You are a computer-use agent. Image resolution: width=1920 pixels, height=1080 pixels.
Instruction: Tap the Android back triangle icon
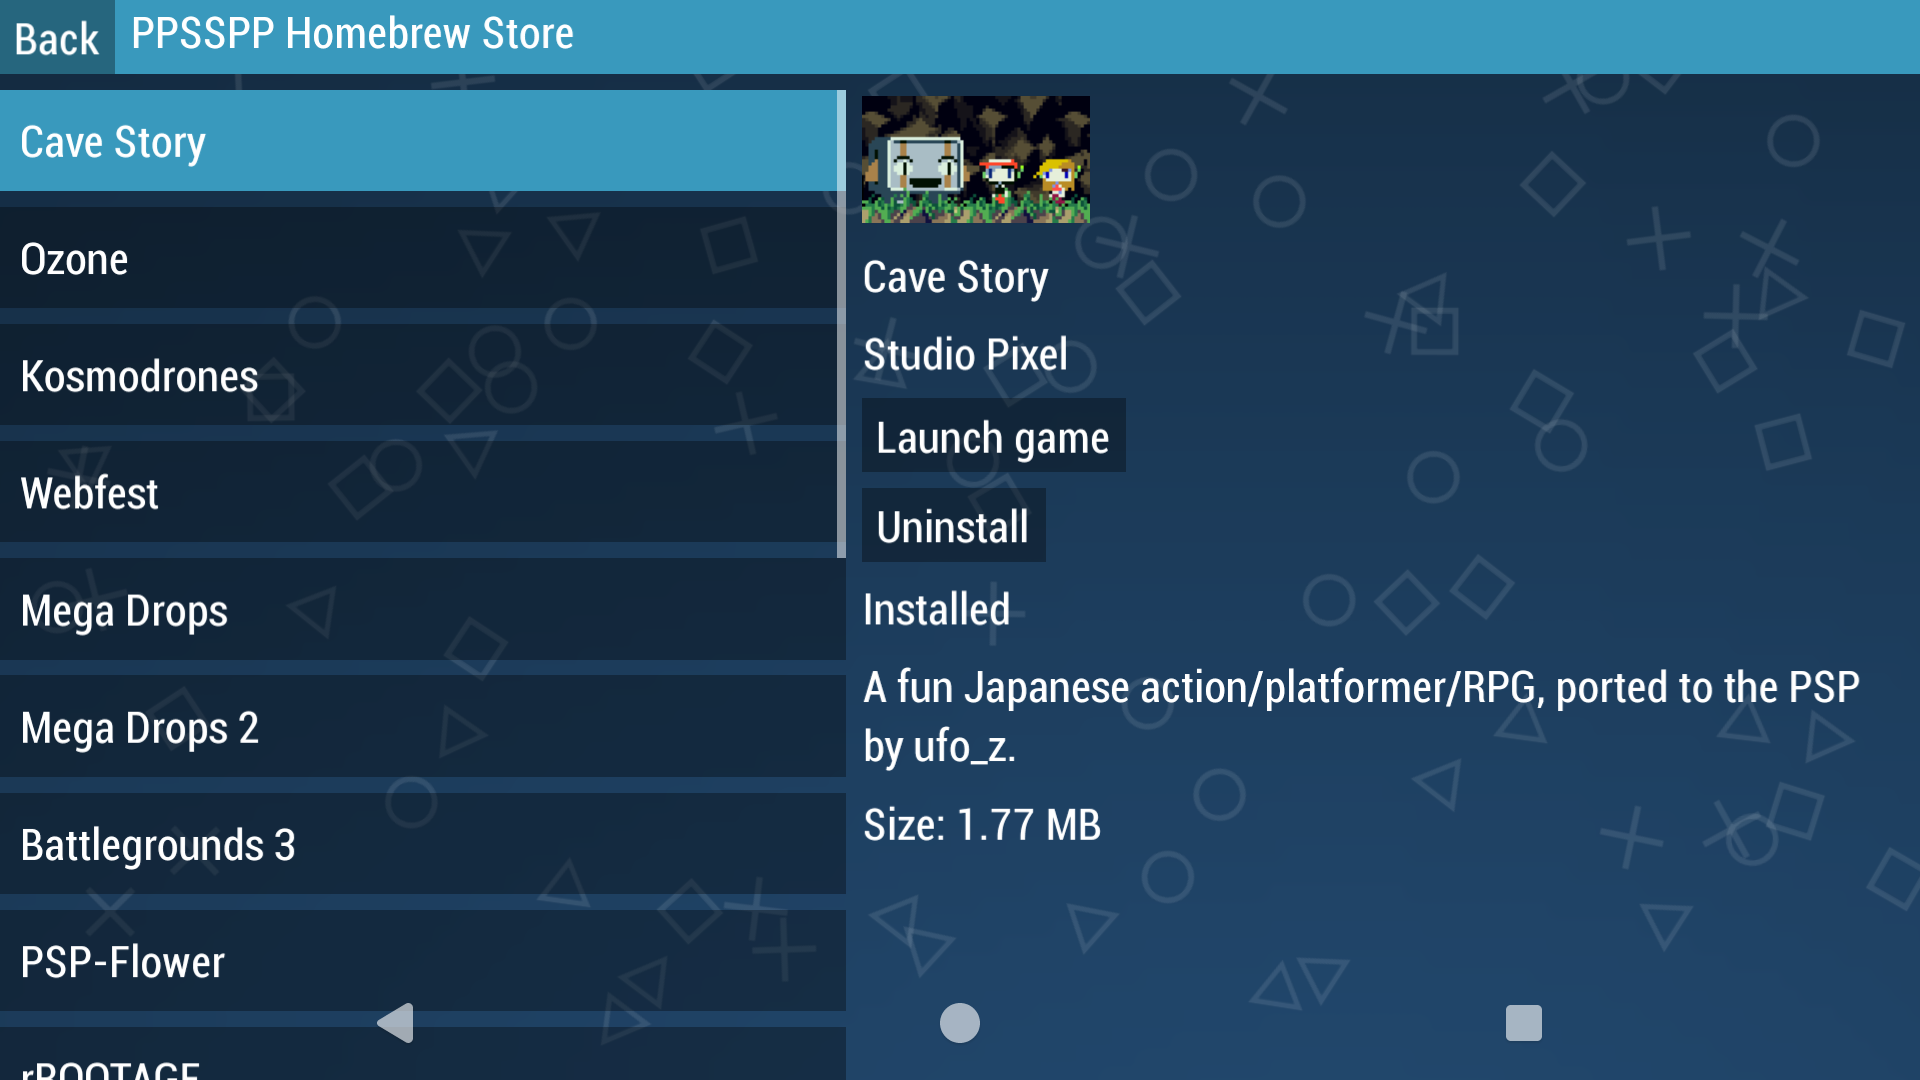tap(396, 1023)
